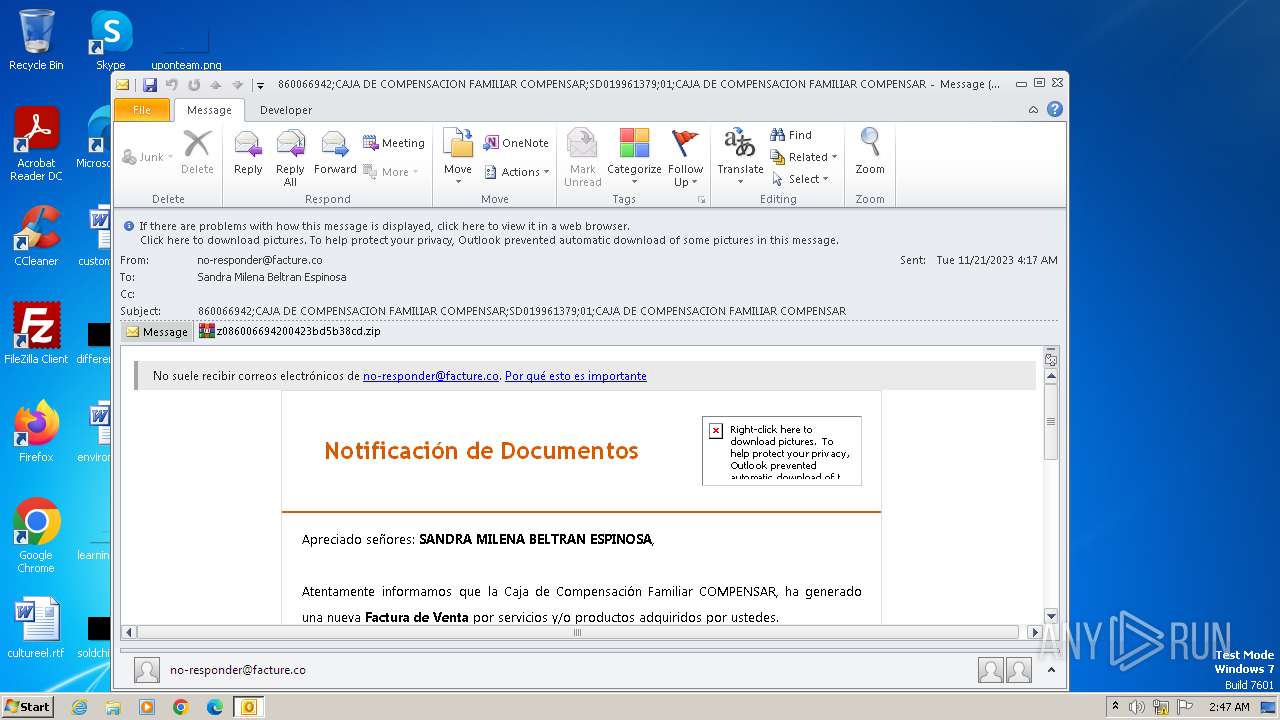Launch Firefox from desktop

(36, 431)
